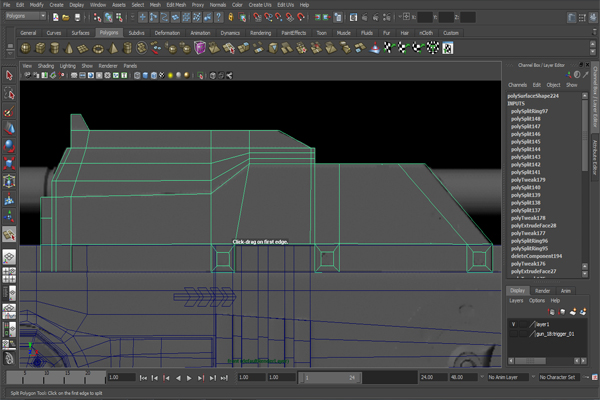The height and width of the screenshot is (400, 600).
Task: Open the No Anim Layer dropdown
Action: (x=507, y=377)
